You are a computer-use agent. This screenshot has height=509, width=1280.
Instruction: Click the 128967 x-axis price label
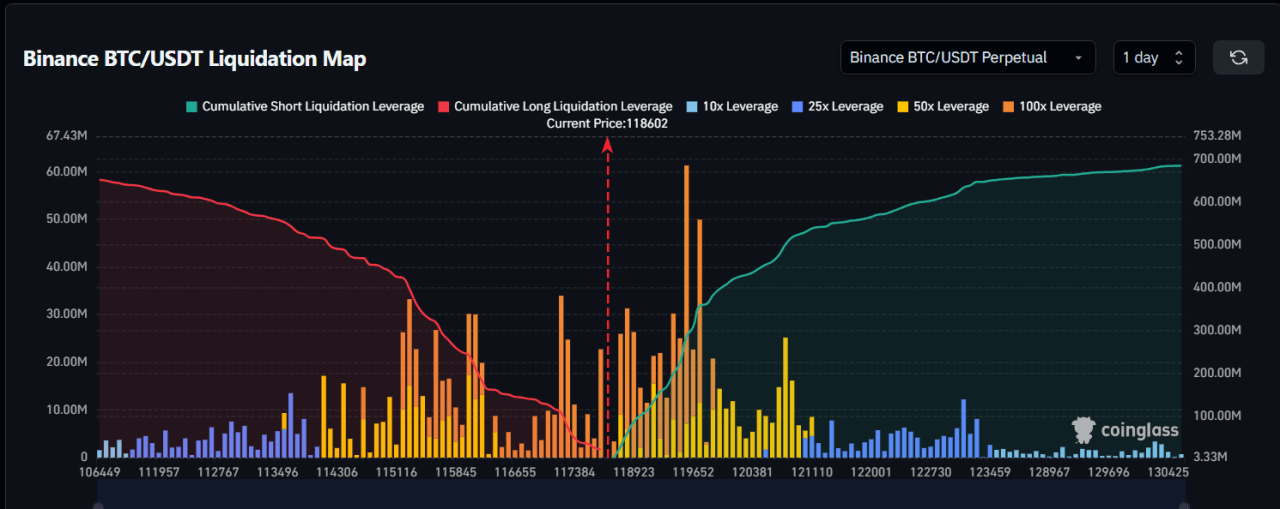(x=1050, y=471)
